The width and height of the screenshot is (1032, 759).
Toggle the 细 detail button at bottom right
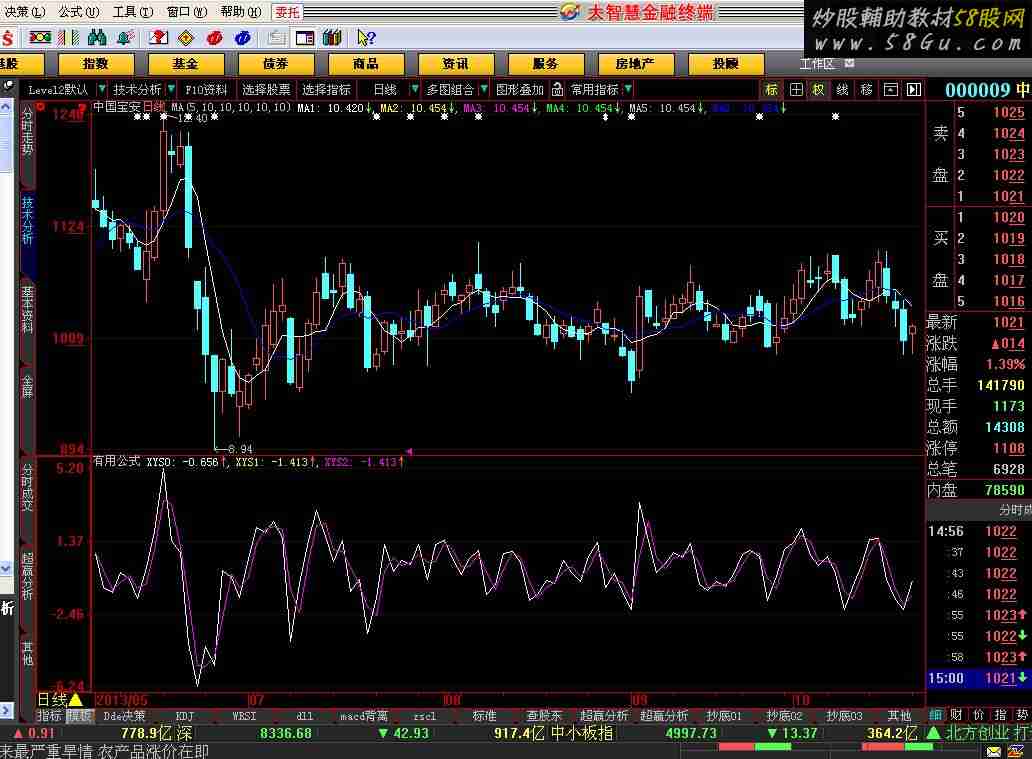[x=935, y=715]
